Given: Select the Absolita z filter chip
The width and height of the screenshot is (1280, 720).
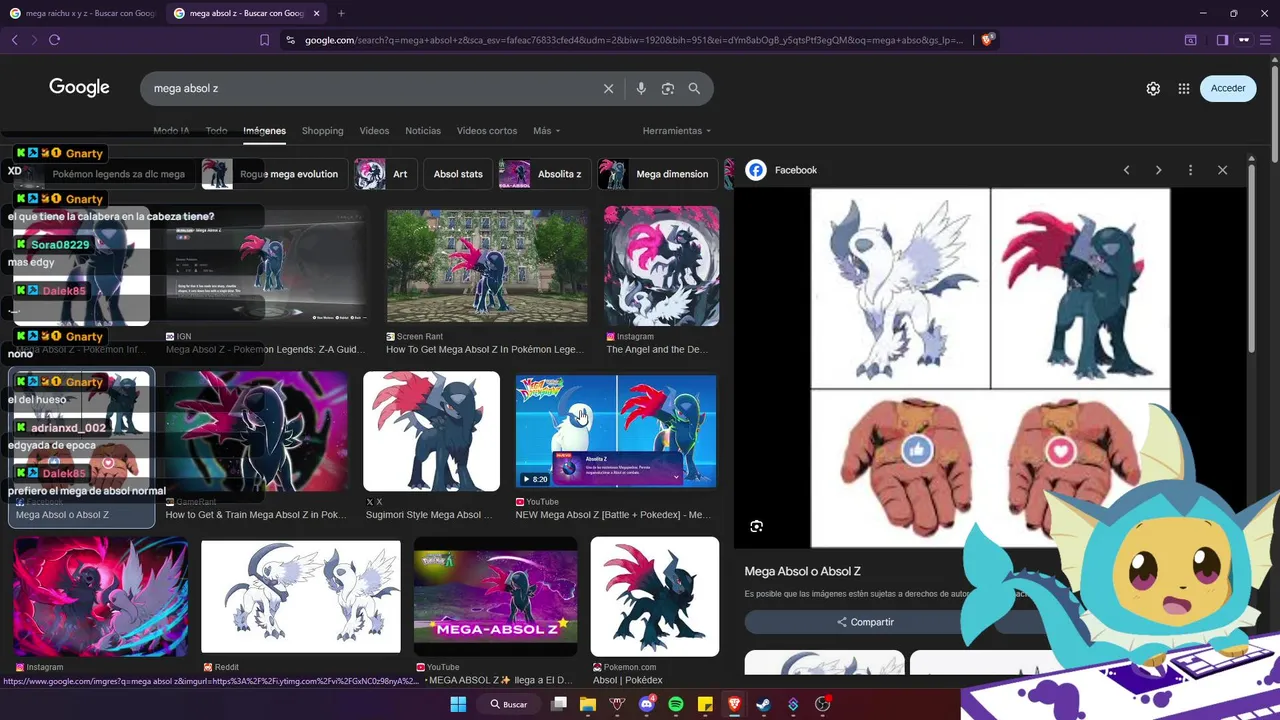Looking at the screenshot, I should coord(543,174).
